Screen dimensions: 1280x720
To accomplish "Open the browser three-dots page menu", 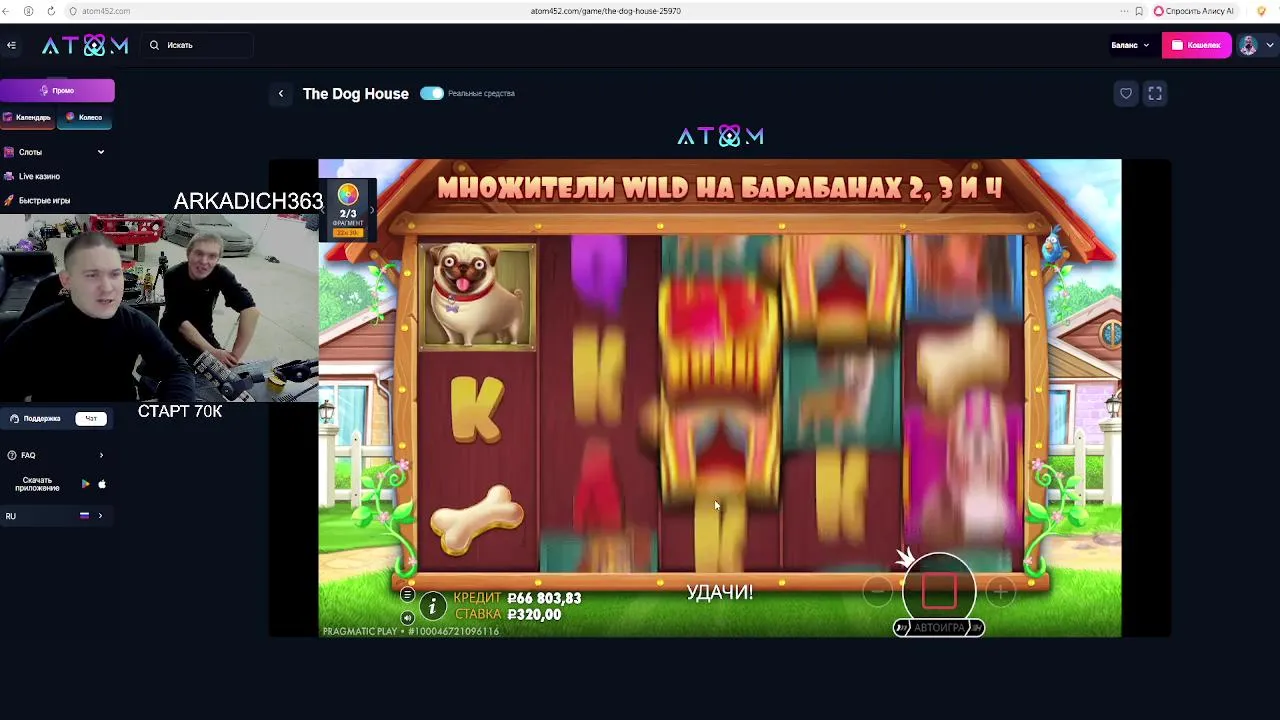I will tap(1124, 11).
